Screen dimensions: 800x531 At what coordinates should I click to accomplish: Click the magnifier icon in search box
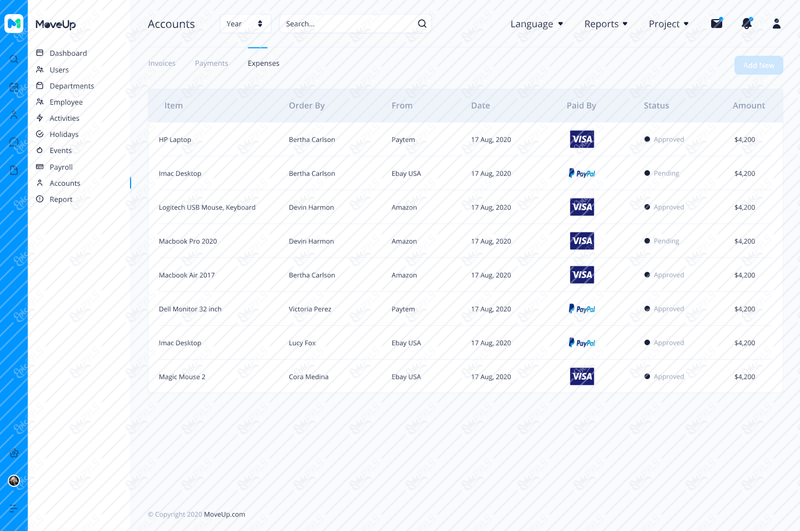pyautogui.click(x=422, y=23)
